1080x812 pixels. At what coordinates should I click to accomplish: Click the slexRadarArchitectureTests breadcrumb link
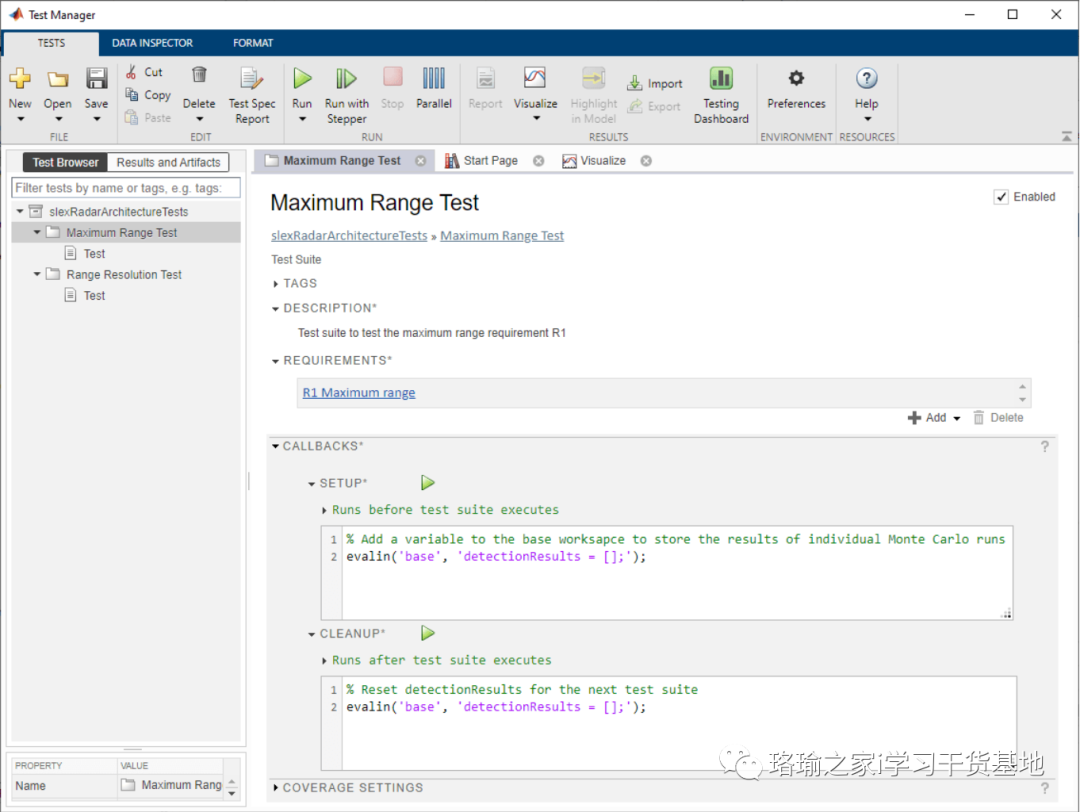[x=349, y=236]
